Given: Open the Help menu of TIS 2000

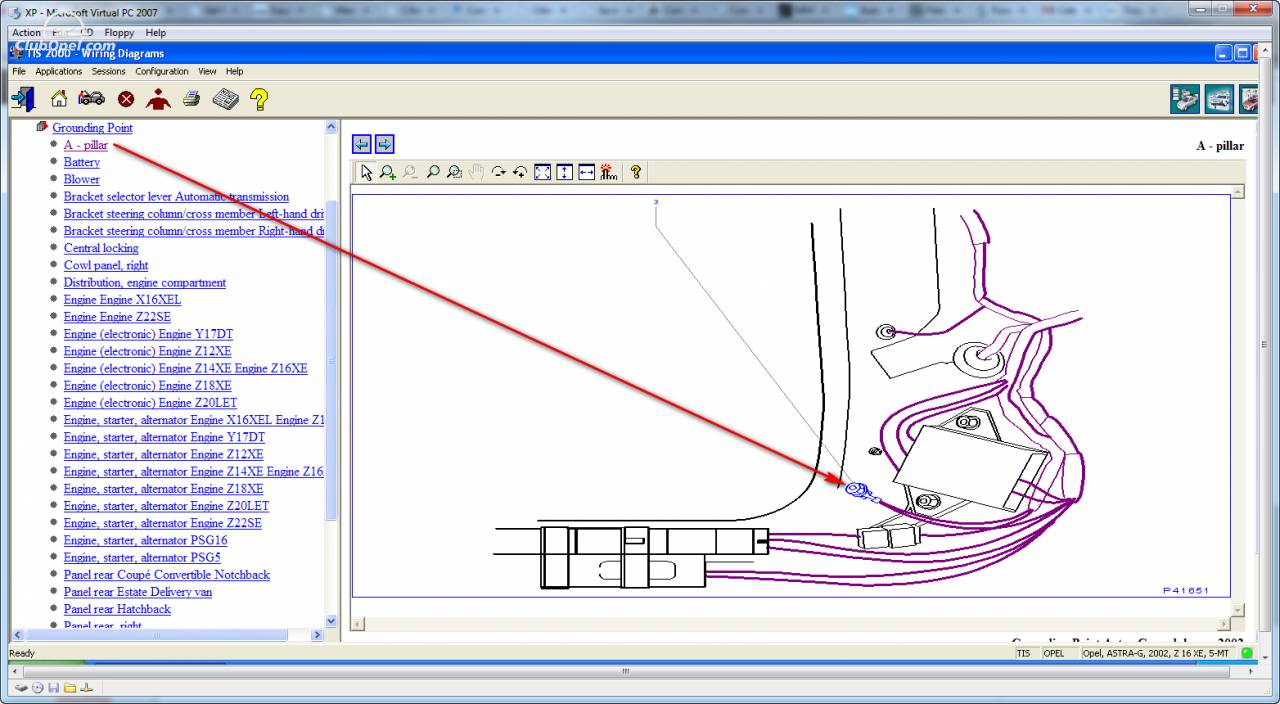Looking at the screenshot, I should click(x=234, y=72).
